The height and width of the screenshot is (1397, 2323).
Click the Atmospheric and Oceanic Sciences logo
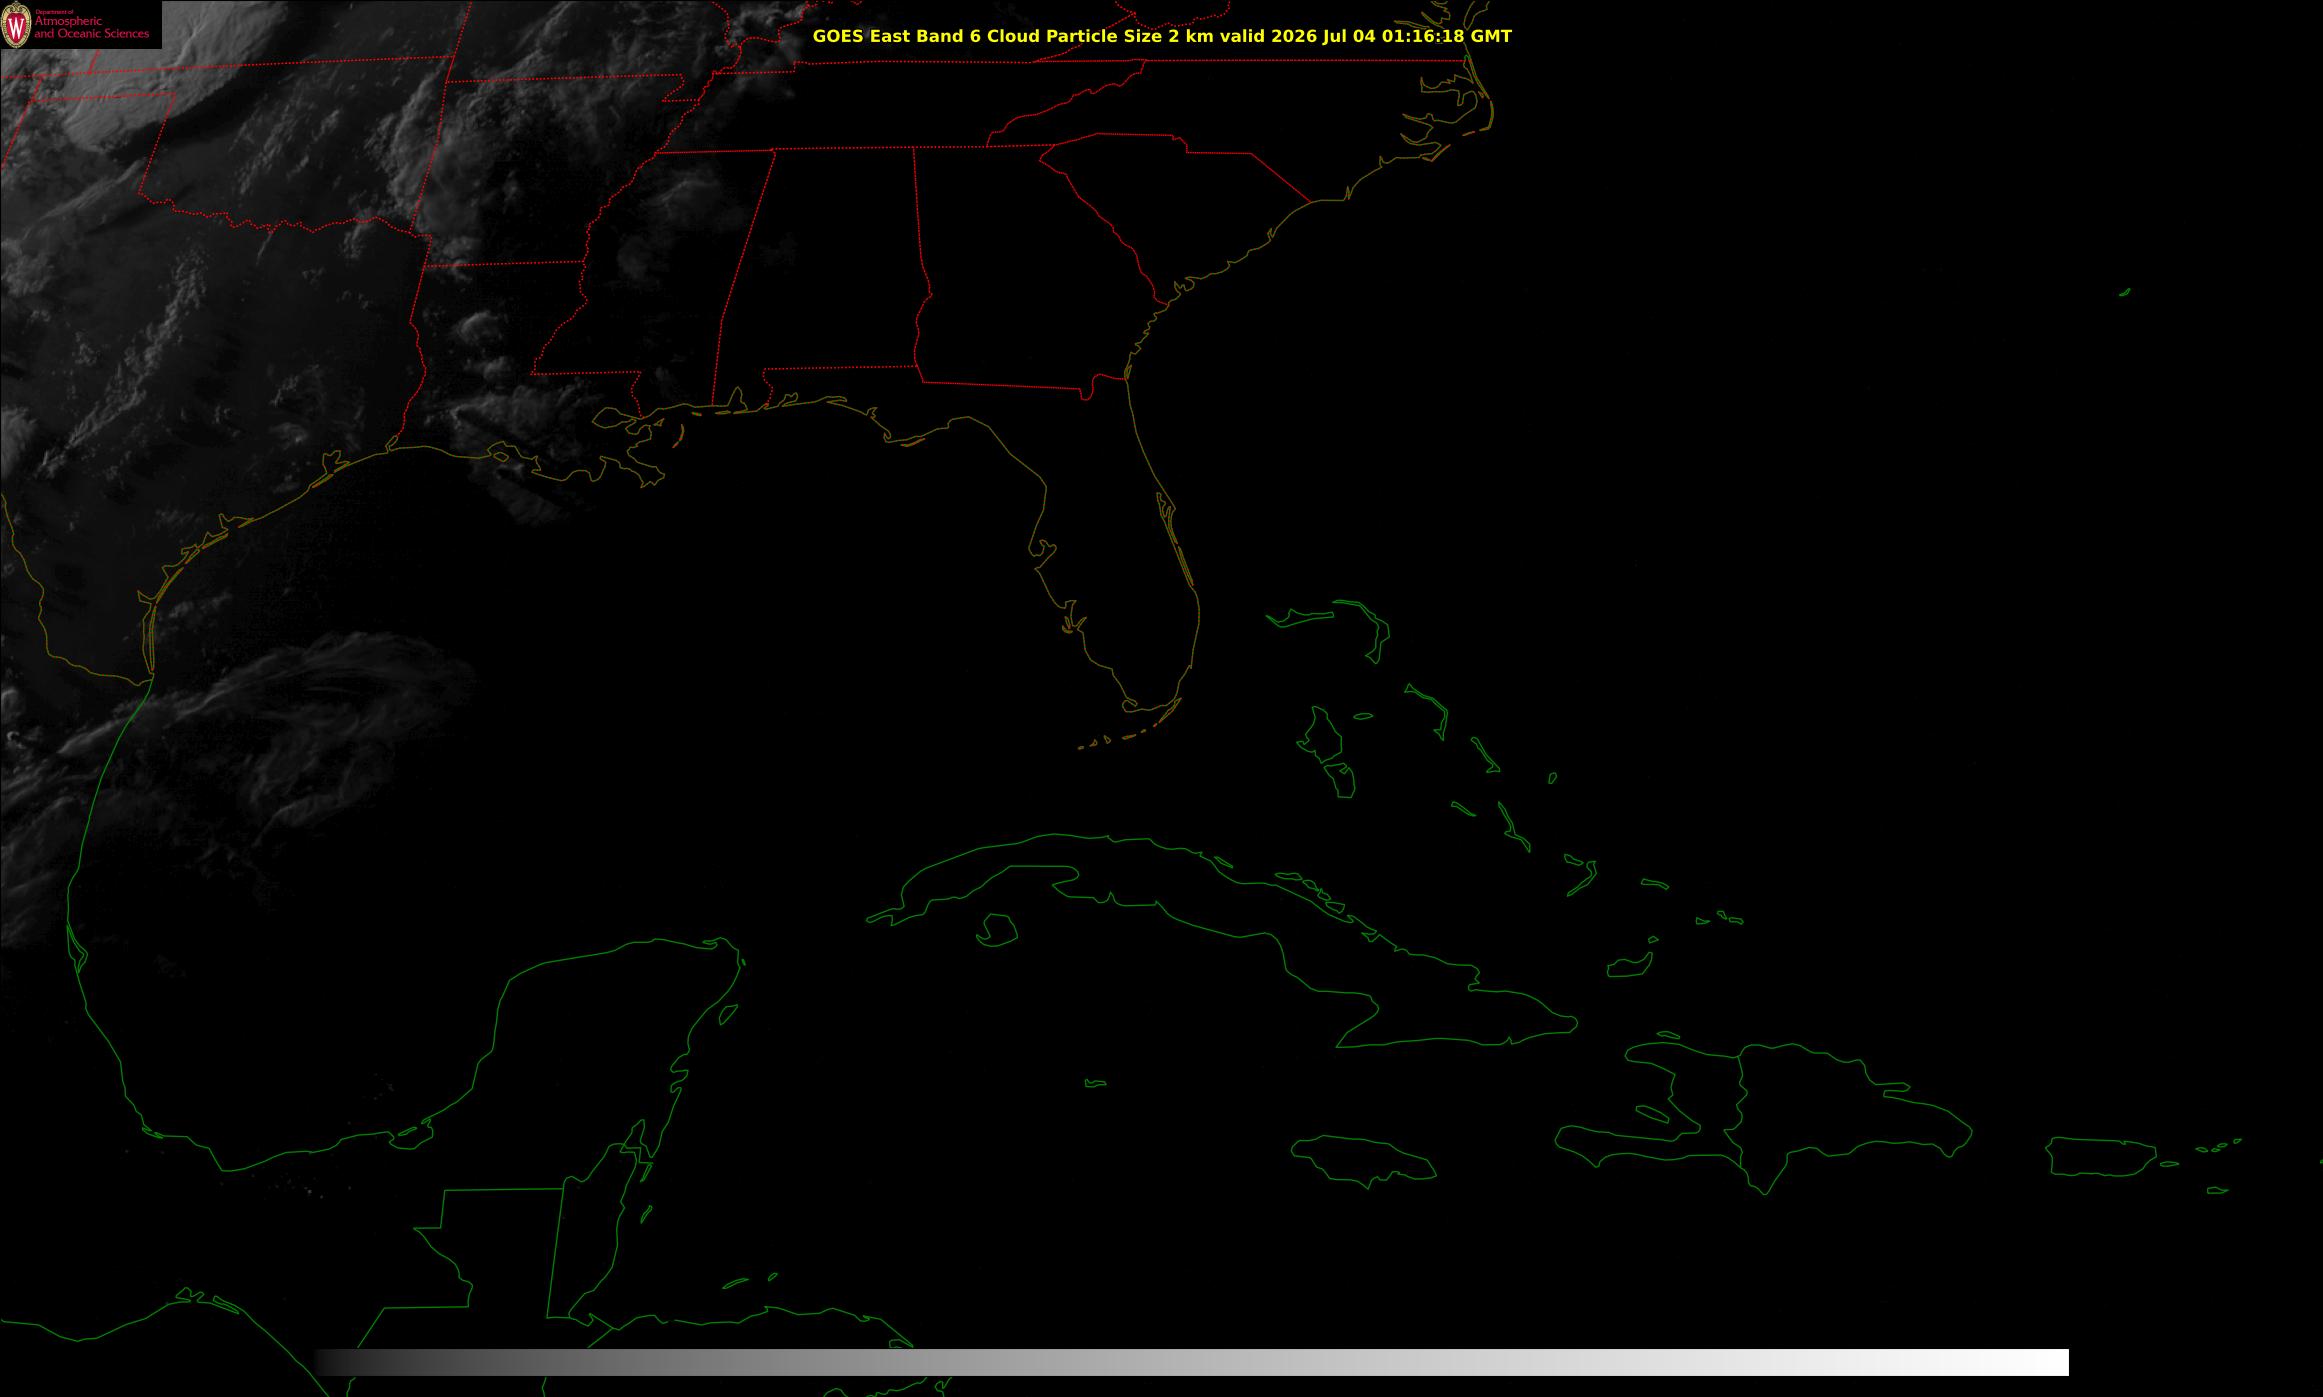coord(81,25)
